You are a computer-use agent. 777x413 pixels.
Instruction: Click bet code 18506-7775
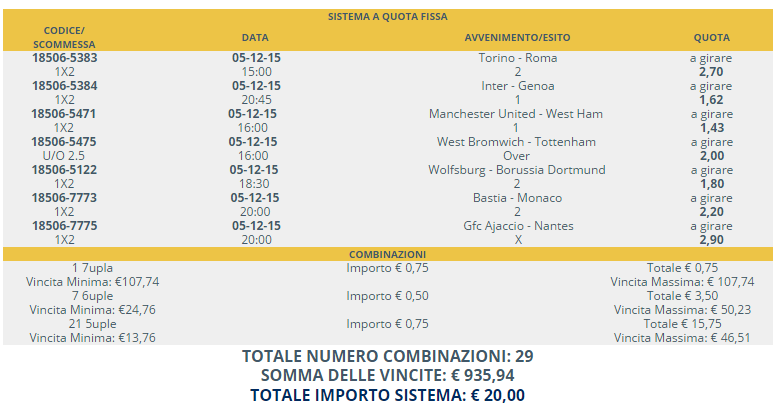tap(65, 226)
